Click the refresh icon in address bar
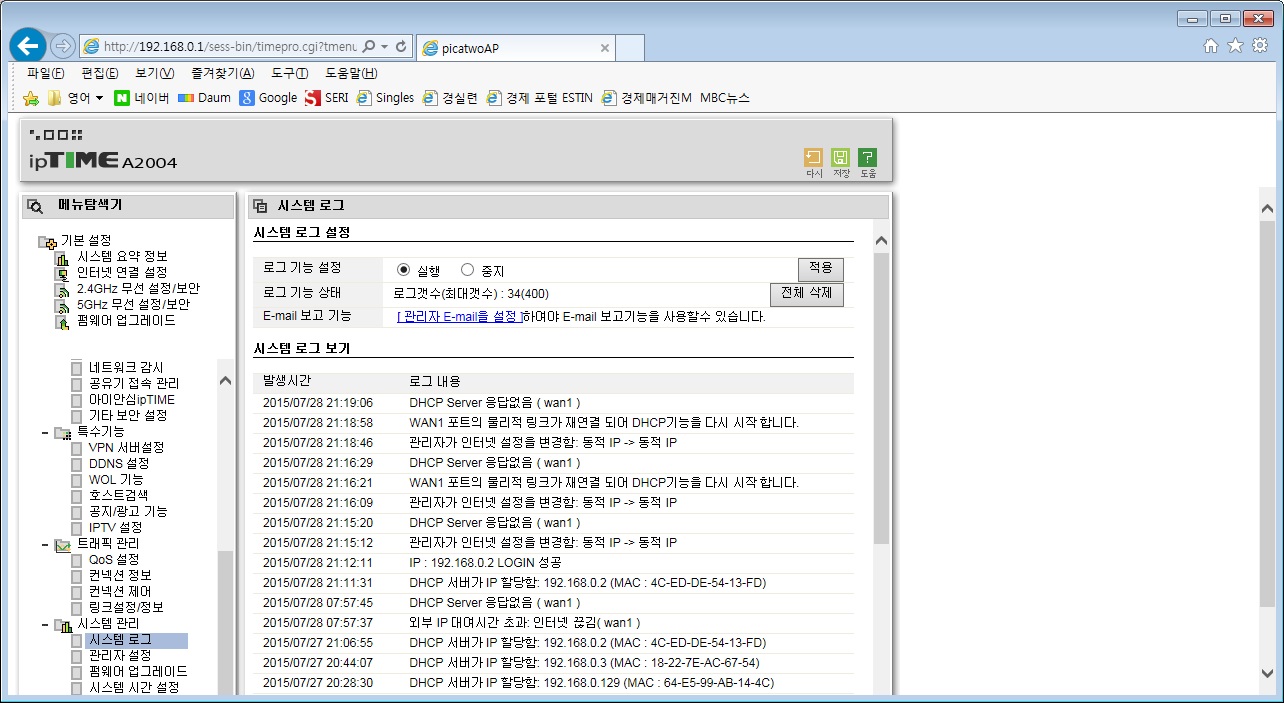This screenshot has width=1284, height=703. pos(401,47)
